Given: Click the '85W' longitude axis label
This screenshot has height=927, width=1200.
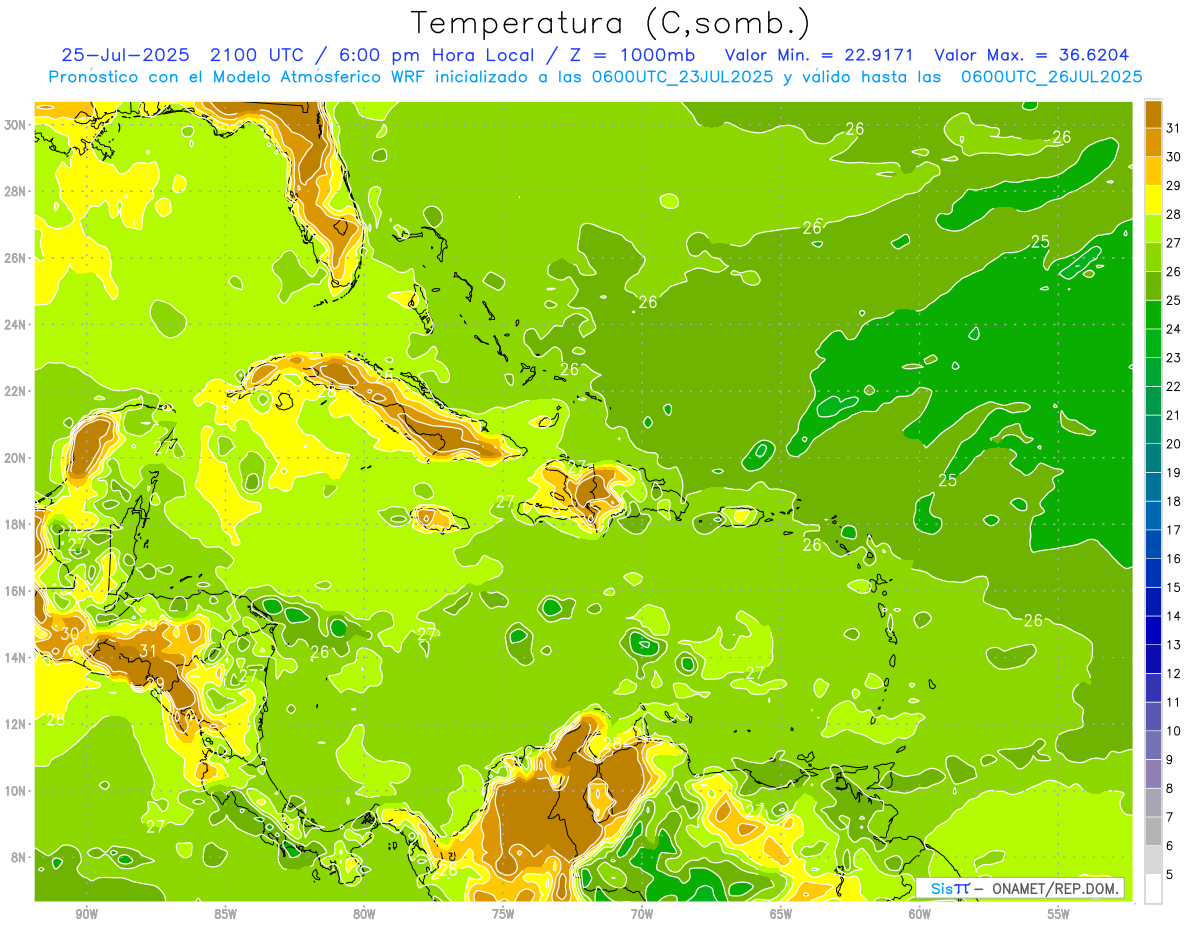Looking at the screenshot, I should pos(225,914).
